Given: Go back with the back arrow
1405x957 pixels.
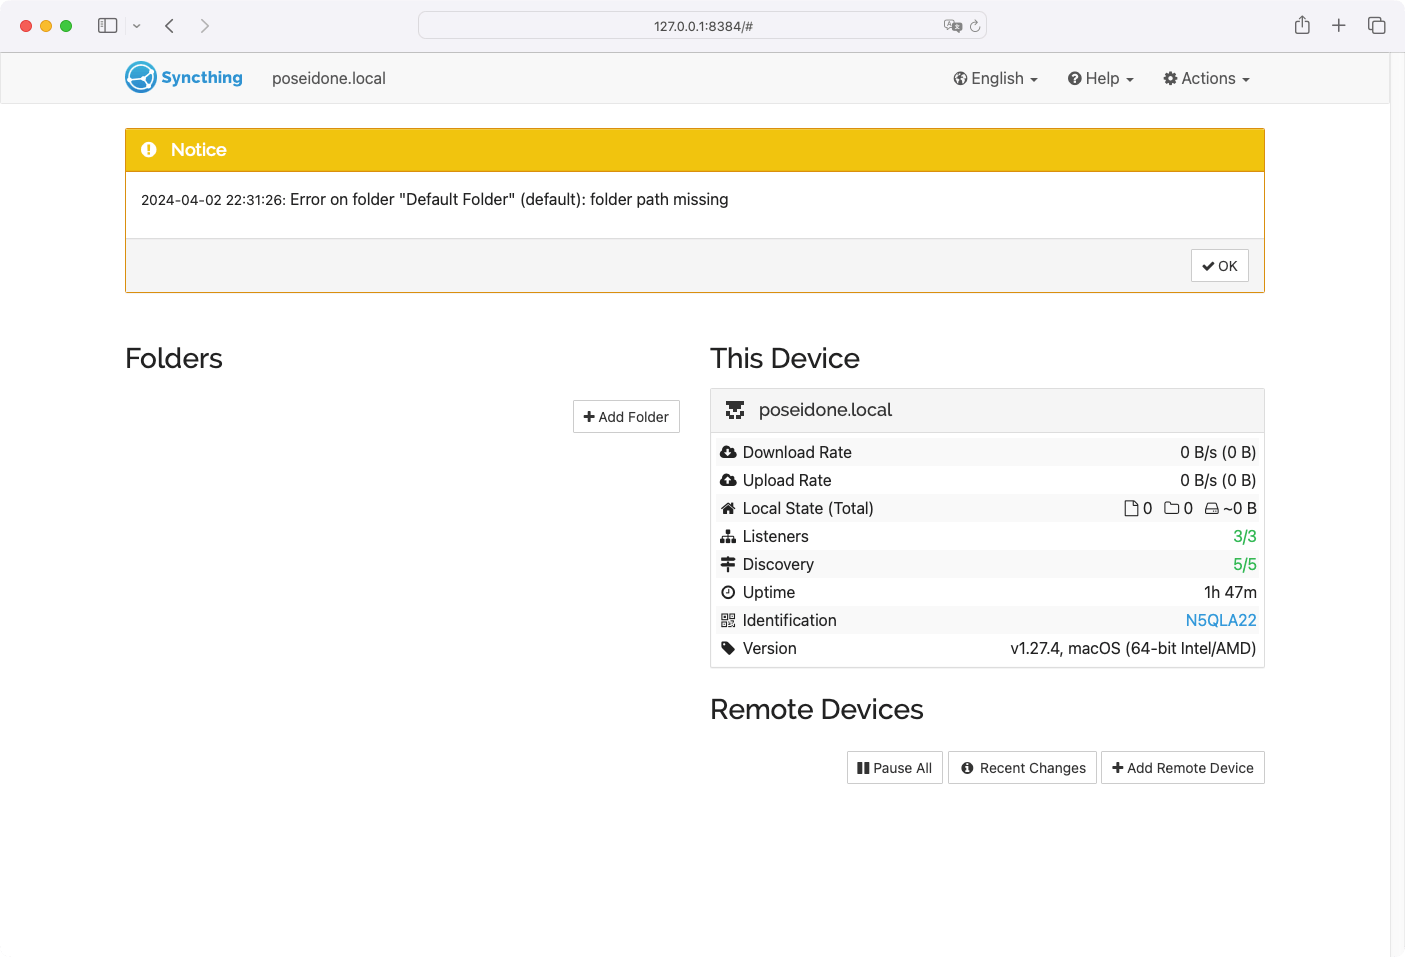Looking at the screenshot, I should click(170, 26).
